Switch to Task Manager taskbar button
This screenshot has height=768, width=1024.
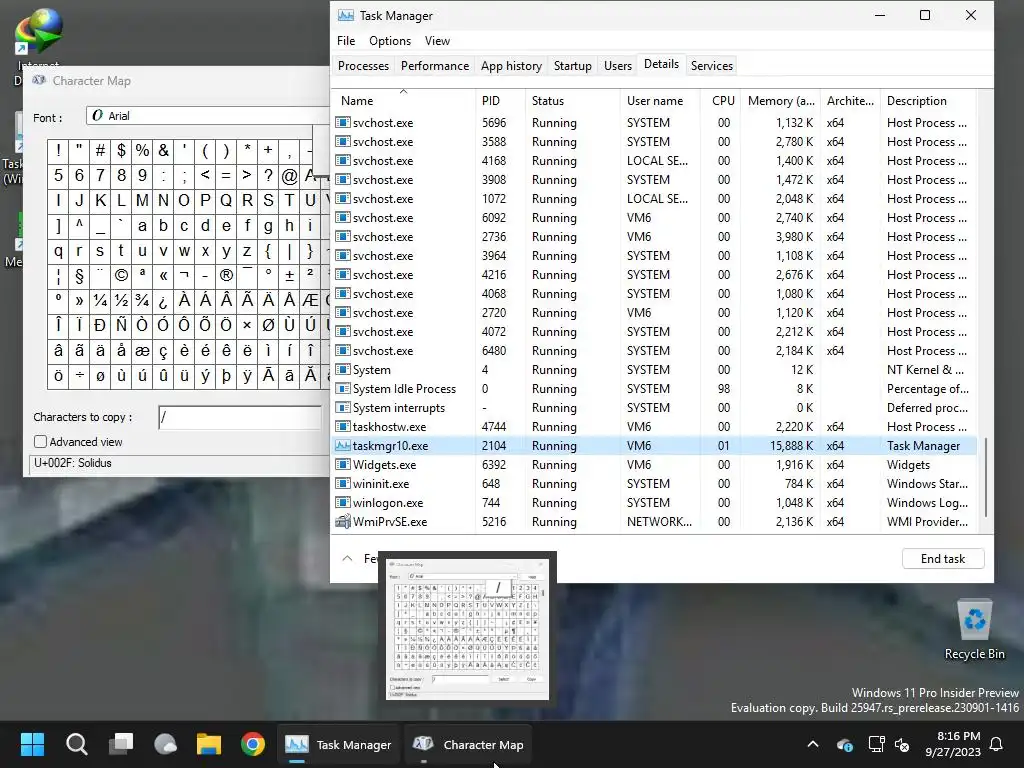tap(338, 744)
